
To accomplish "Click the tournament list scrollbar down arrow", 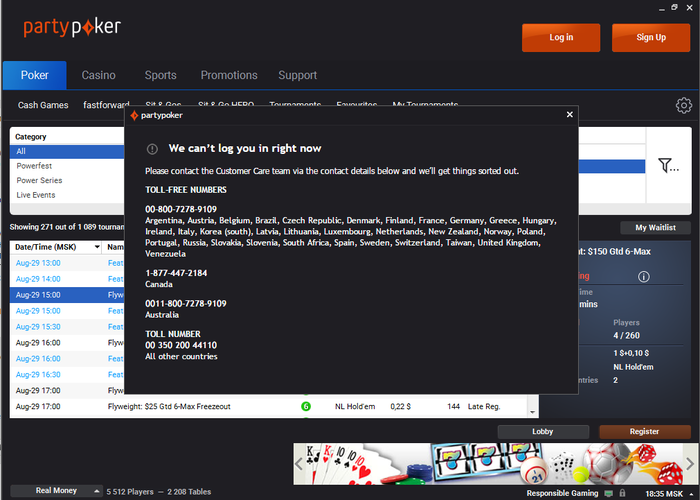I will (x=532, y=412).
